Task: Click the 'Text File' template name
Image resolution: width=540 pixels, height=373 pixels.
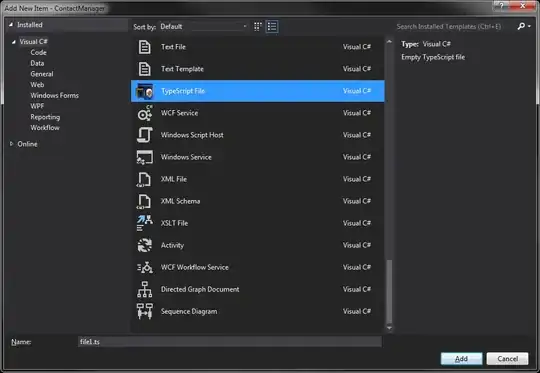Action: (173, 47)
